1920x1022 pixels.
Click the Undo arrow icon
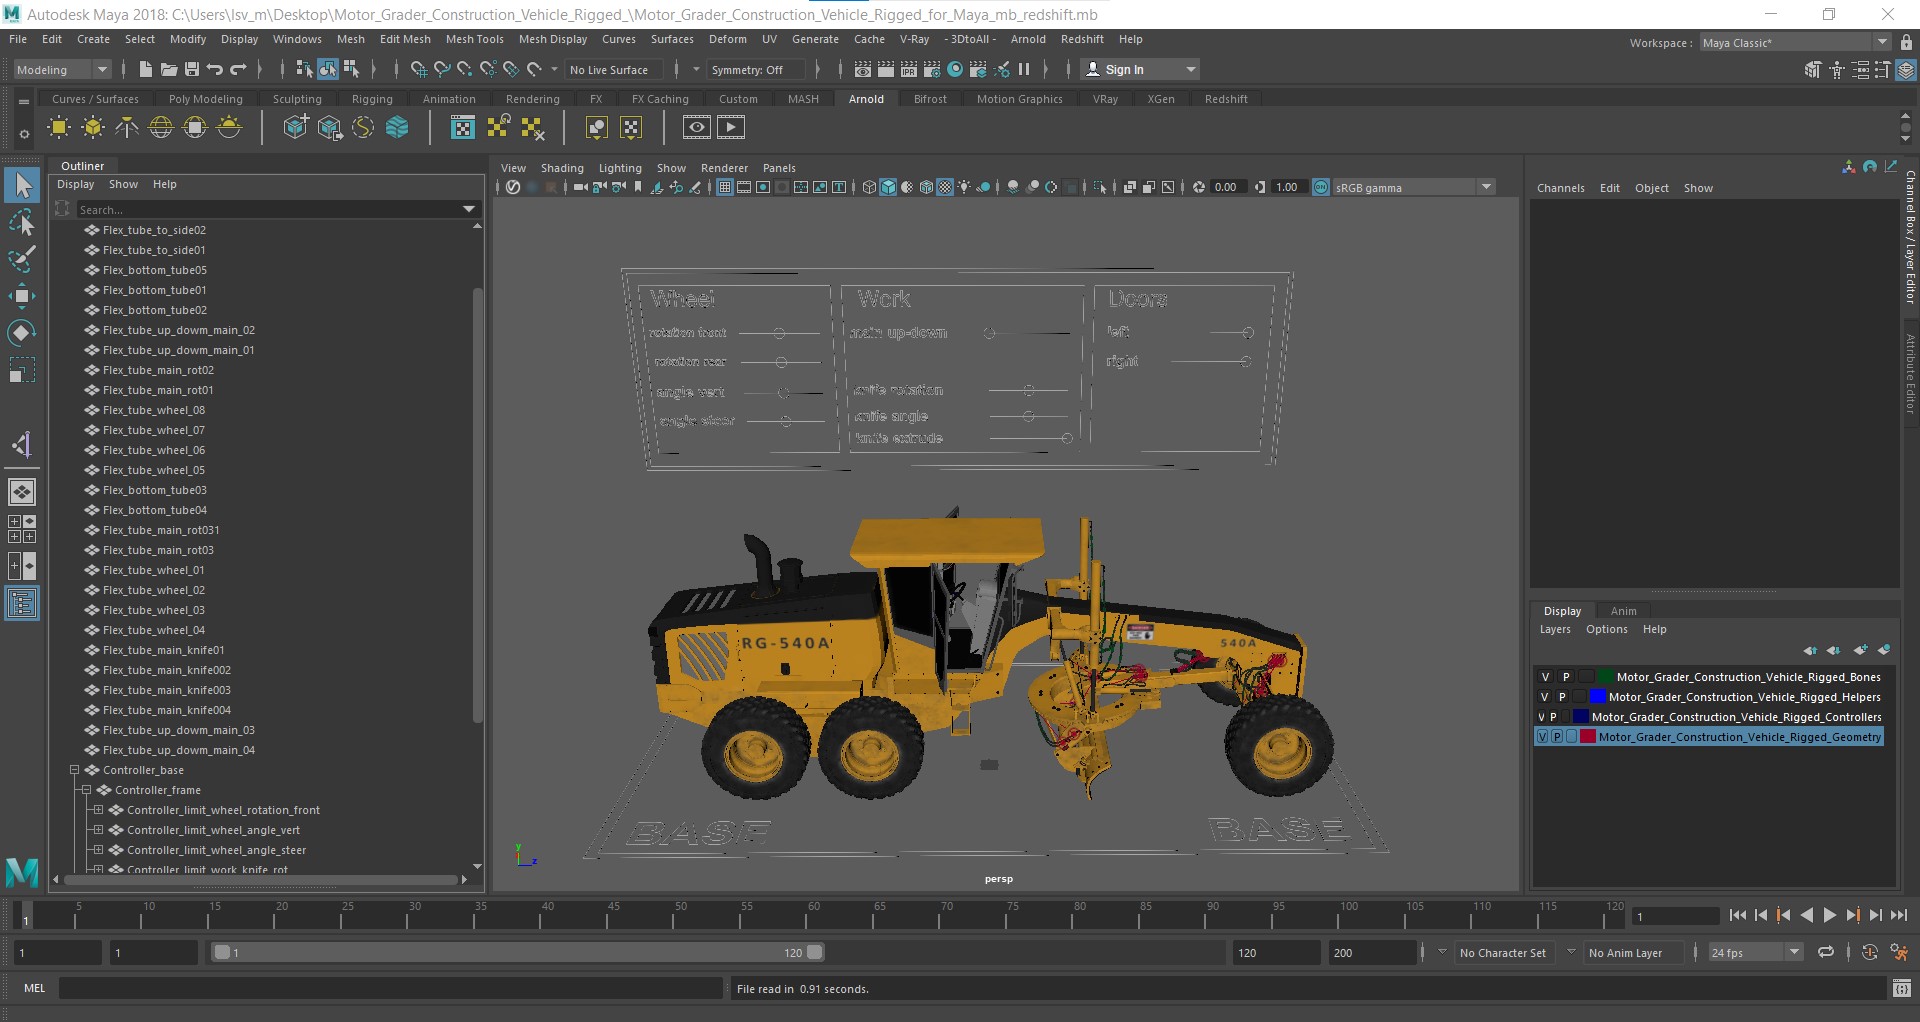pyautogui.click(x=215, y=69)
